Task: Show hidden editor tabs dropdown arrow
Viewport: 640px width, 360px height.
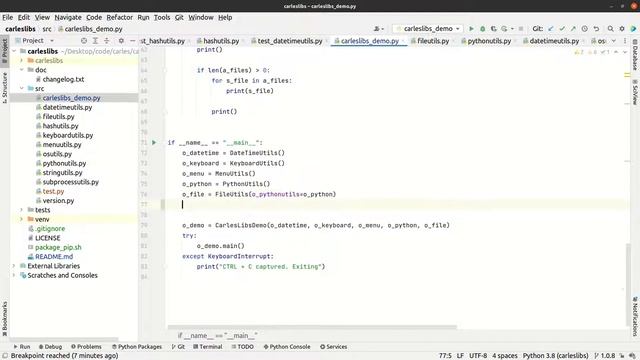Action: [x=613, y=41]
